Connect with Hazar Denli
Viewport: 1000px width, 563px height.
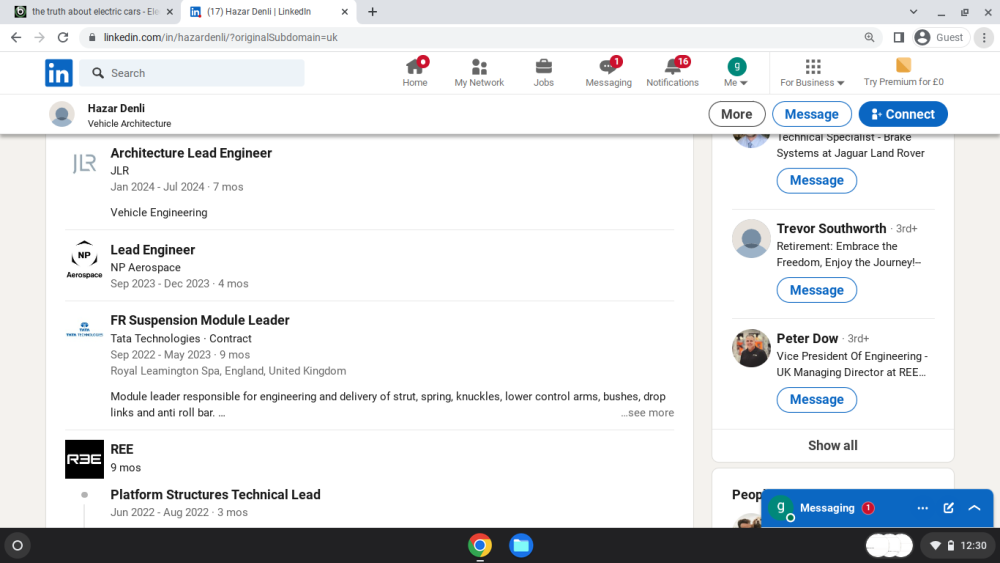click(902, 114)
